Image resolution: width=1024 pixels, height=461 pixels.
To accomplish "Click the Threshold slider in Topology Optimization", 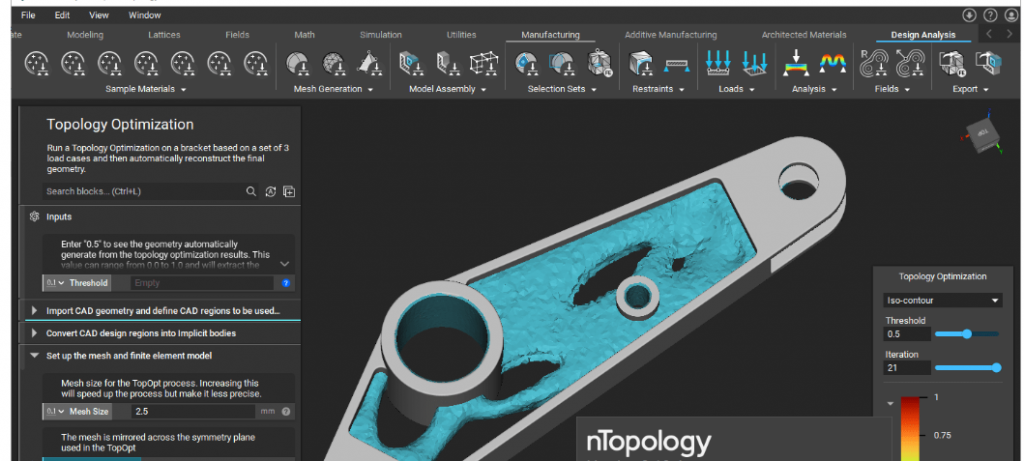I will point(967,334).
